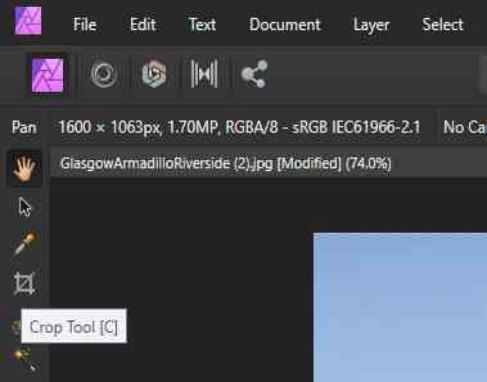Switch to the Liquify Persona
Screen dimensions: 487x382
104,74
